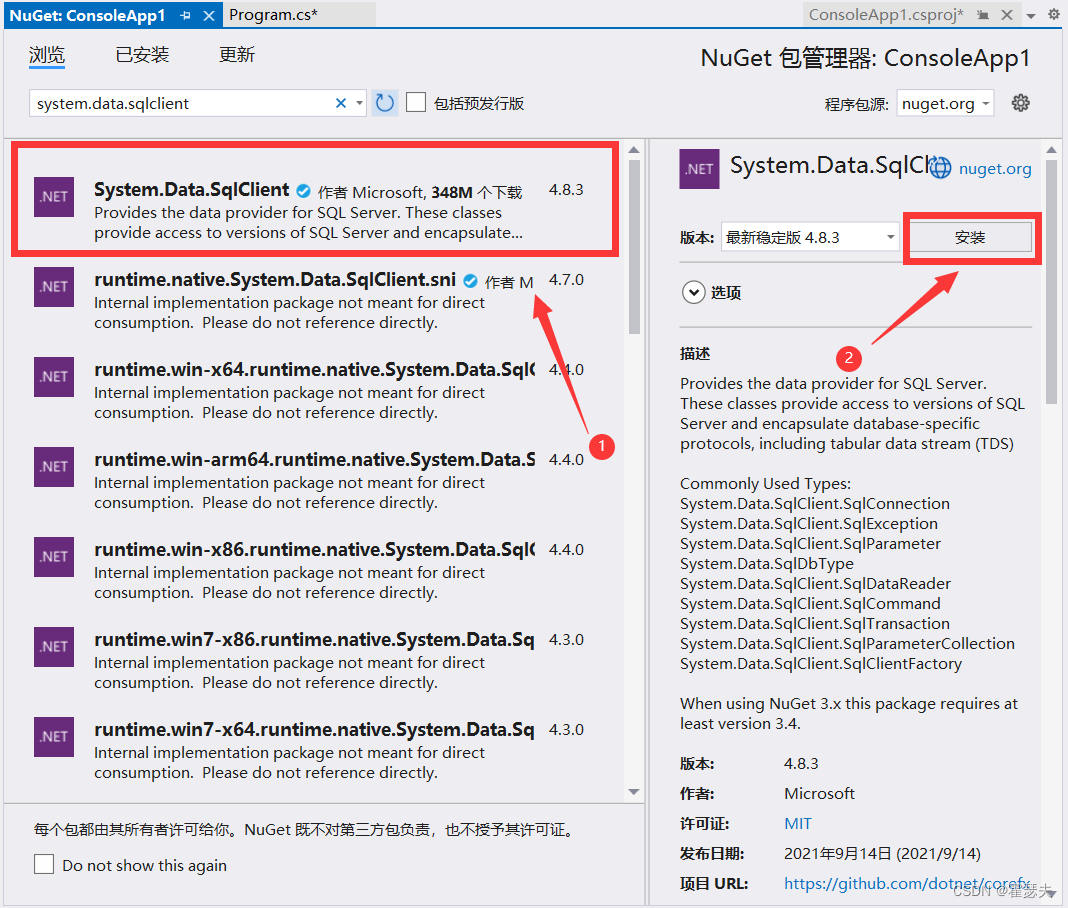1068x908 pixels.
Task: Open the document tabs overflow dropdown arrow
Action: click(1031, 16)
